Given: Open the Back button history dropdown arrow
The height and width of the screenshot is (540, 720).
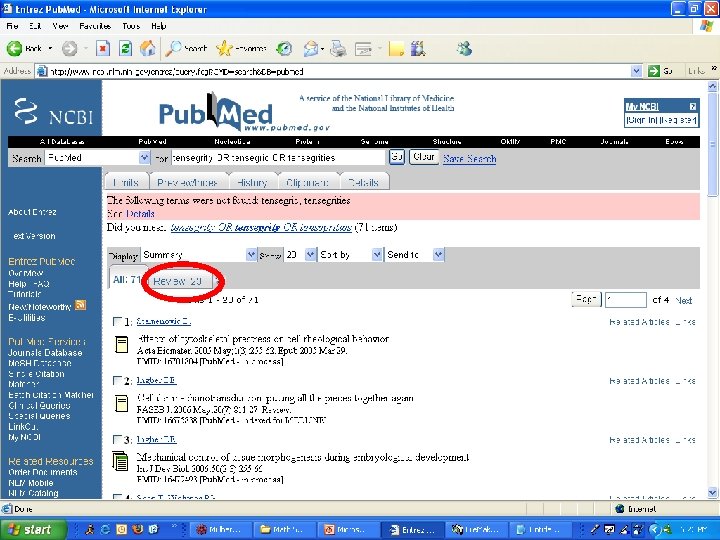Looking at the screenshot, I should coord(50,48).
